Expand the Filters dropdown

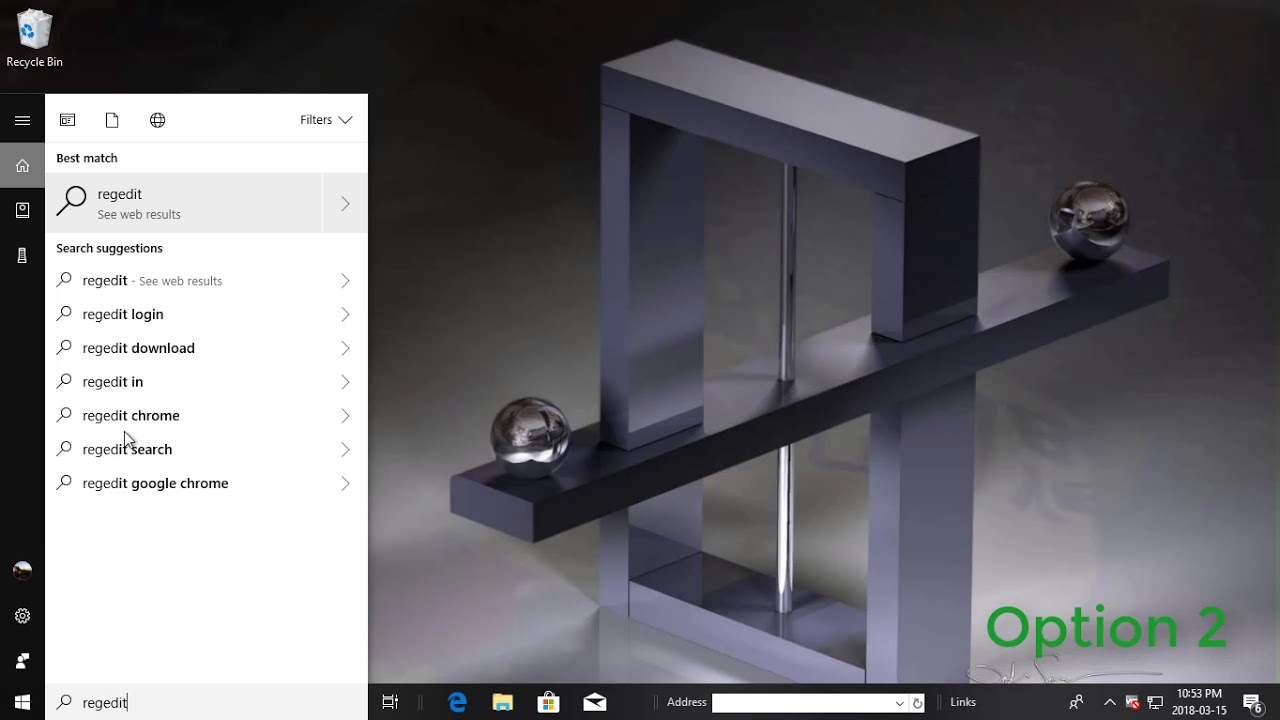(326, 120)
